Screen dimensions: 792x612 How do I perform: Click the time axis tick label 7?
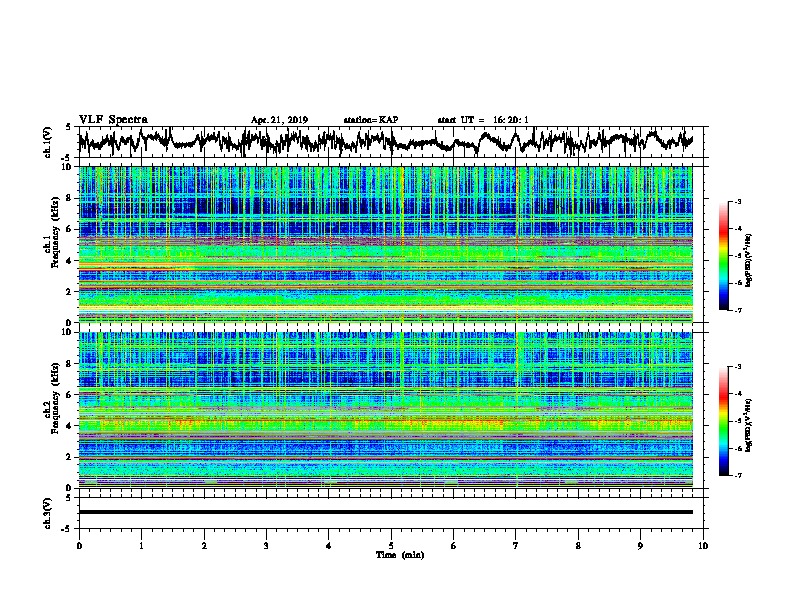[x=516, y=545]
